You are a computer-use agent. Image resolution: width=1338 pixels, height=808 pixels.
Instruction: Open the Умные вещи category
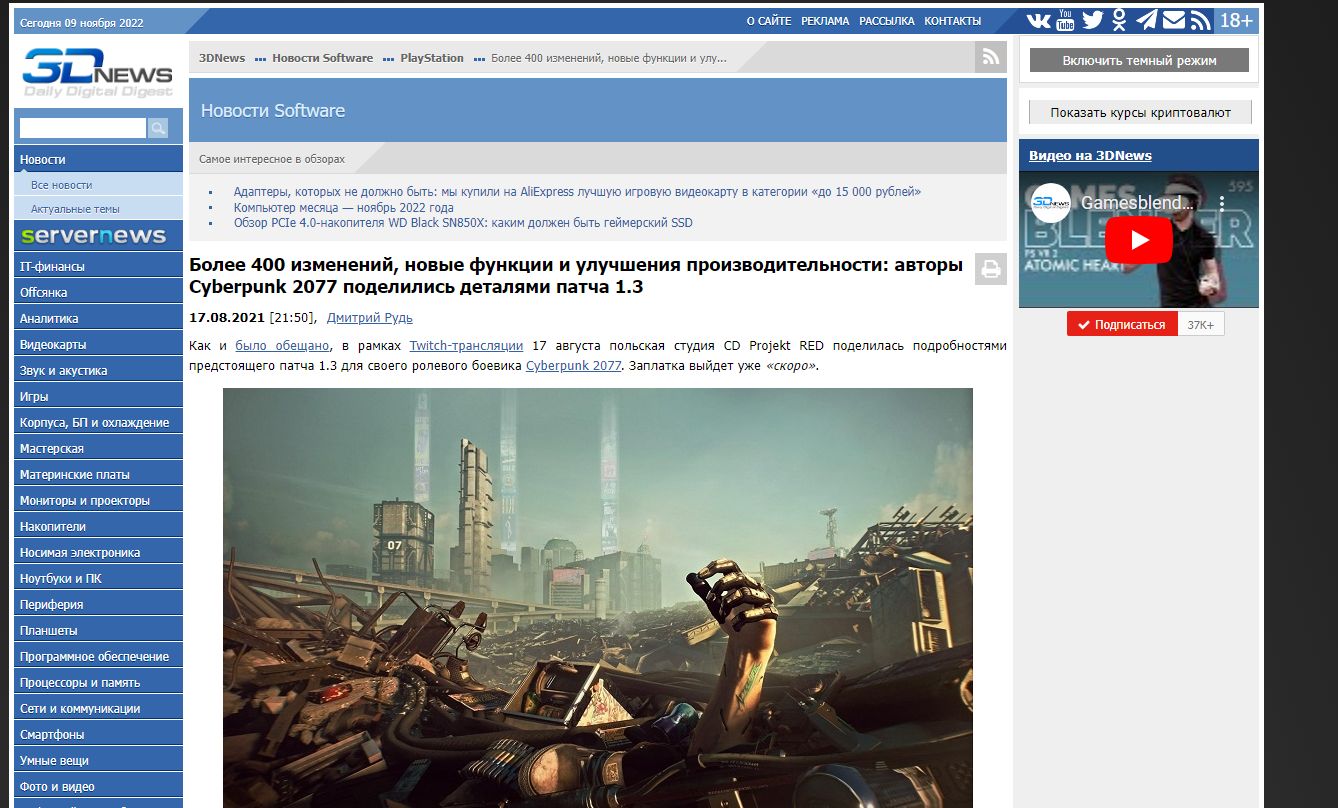coord(98,760)
